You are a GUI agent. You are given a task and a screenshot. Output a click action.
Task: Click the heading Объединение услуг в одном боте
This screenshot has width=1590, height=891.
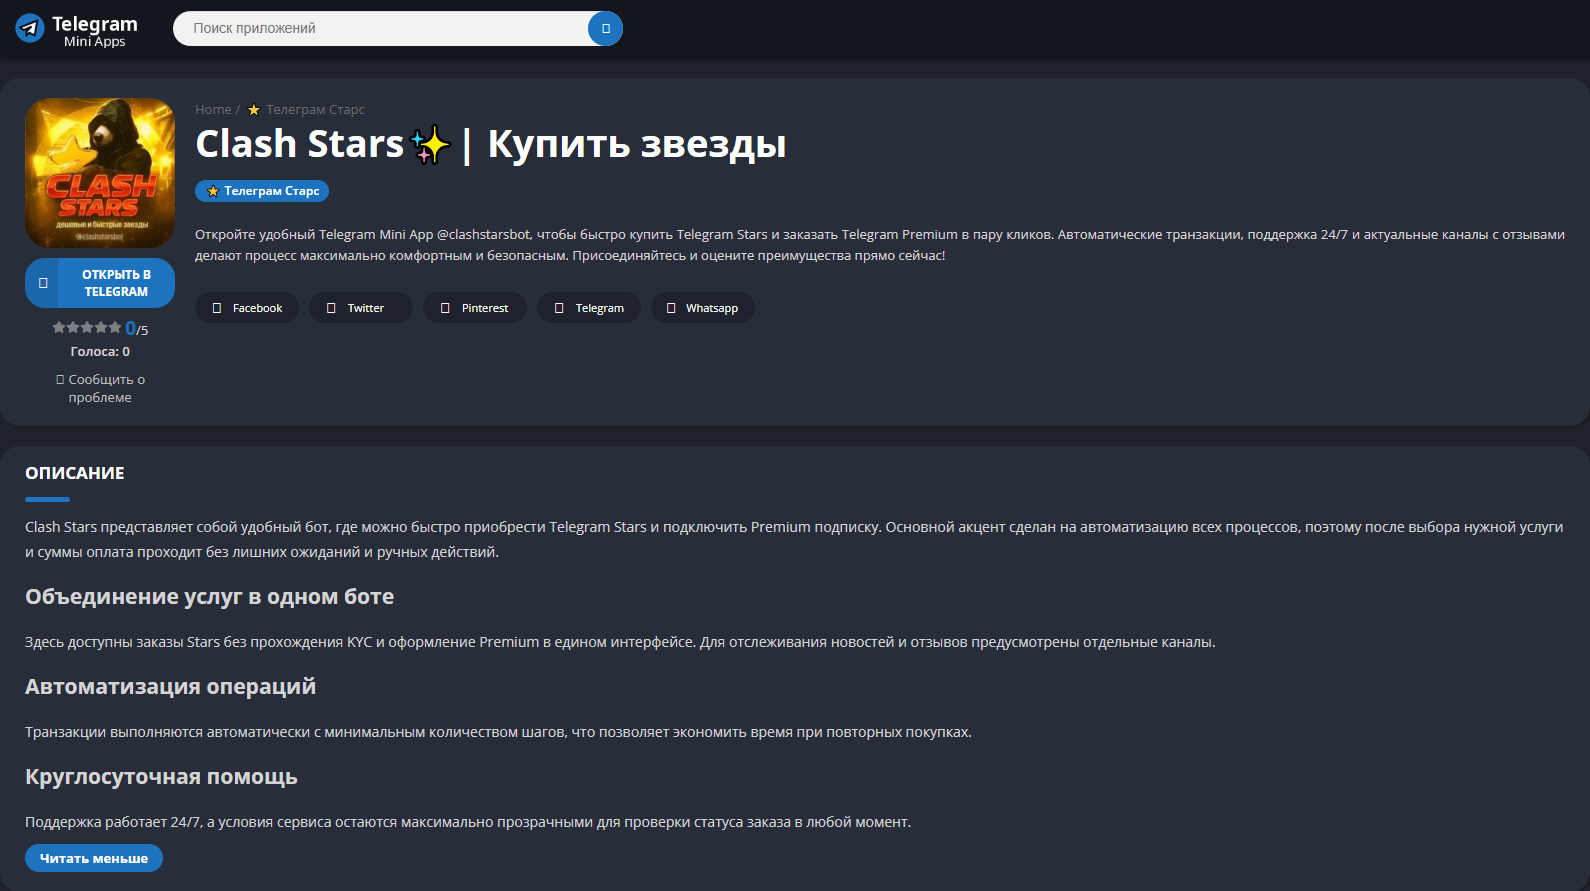210,597
